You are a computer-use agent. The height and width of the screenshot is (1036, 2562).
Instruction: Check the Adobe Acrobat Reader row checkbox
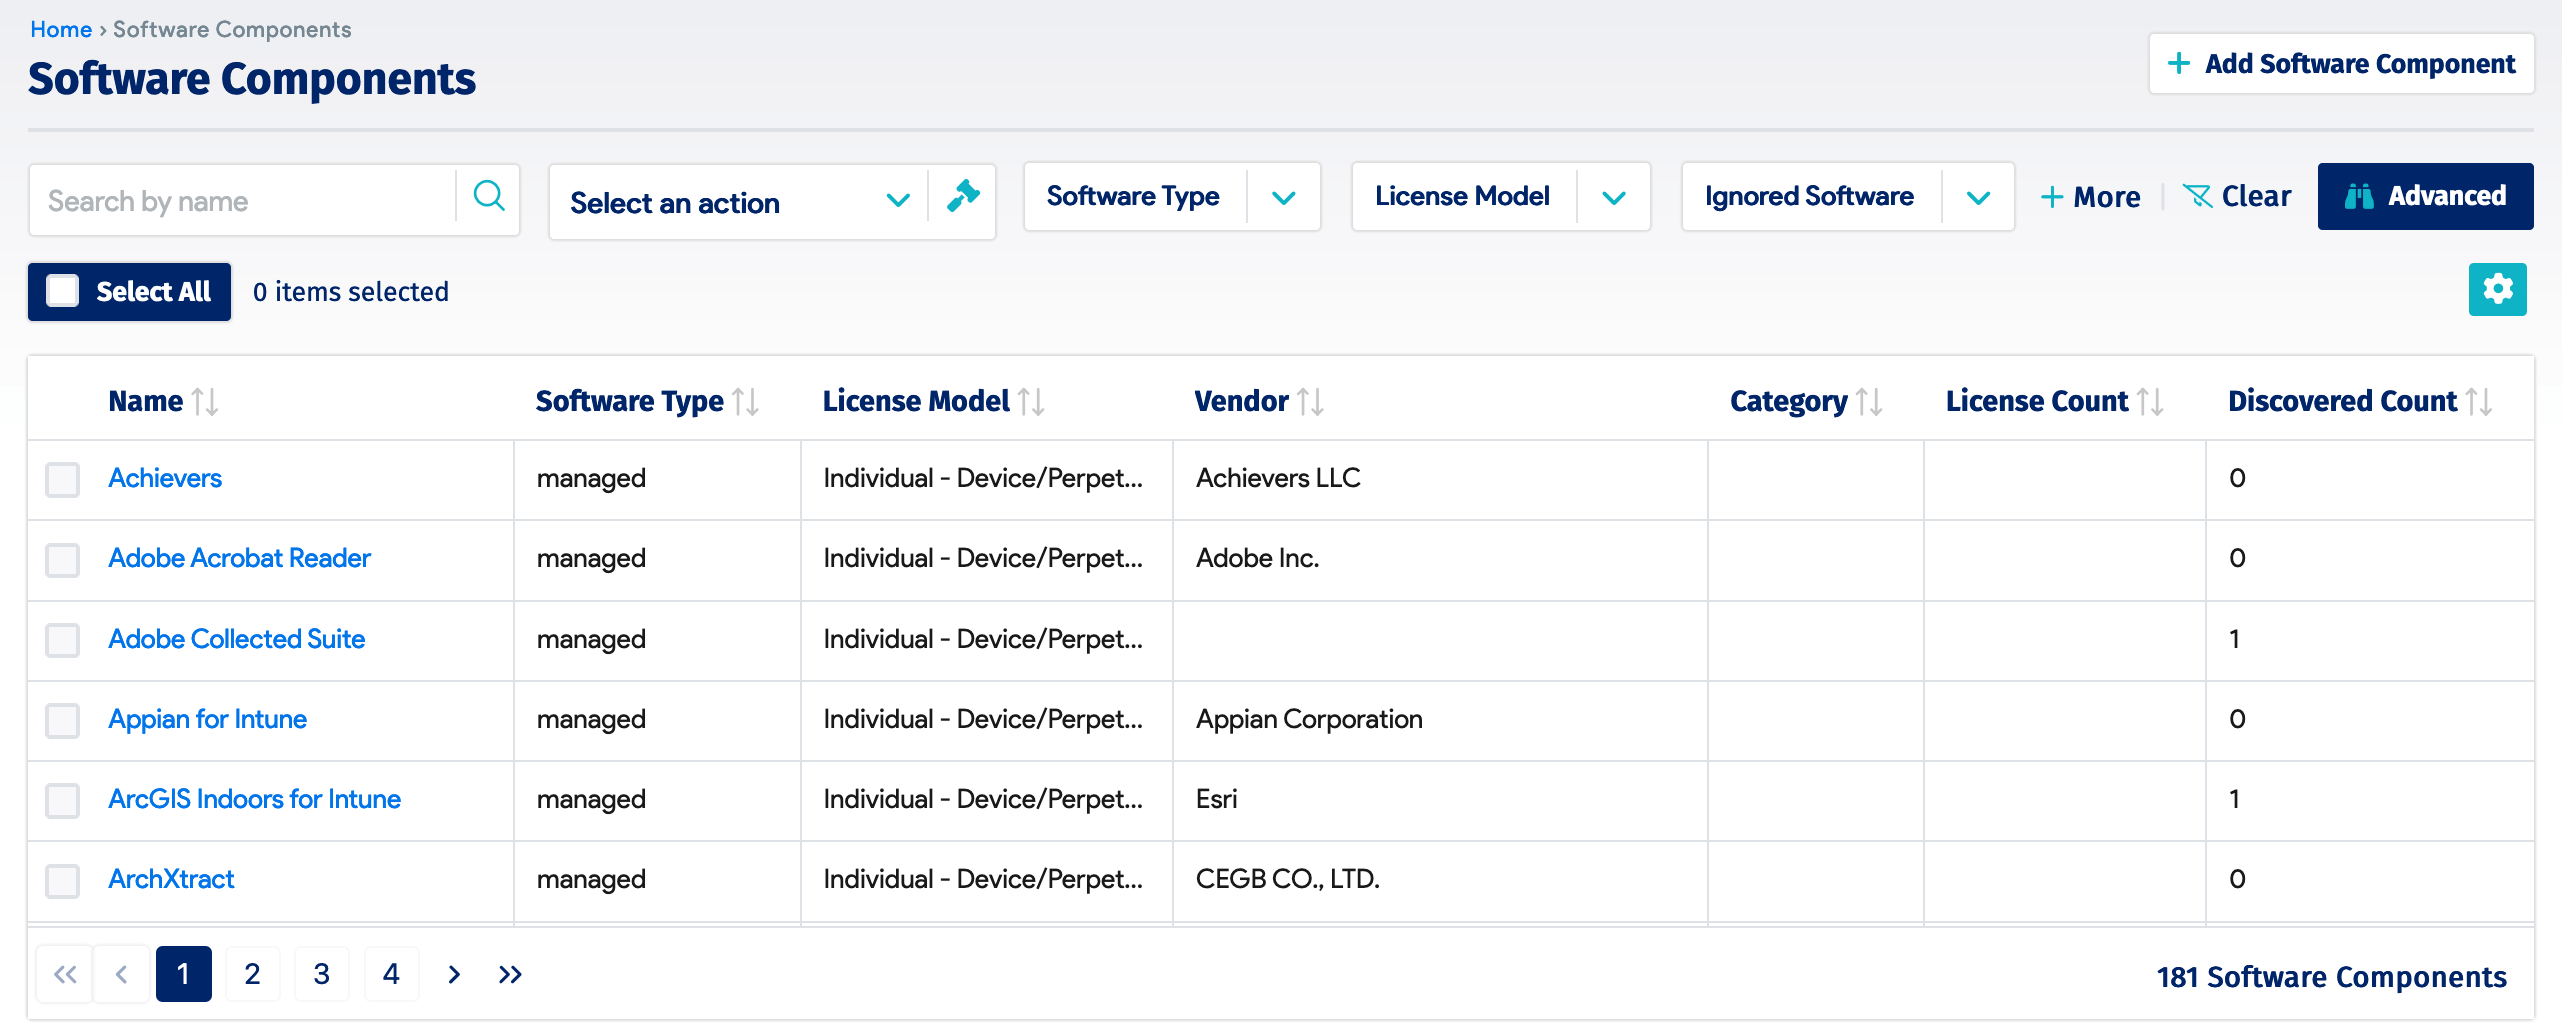click(63, 559)
